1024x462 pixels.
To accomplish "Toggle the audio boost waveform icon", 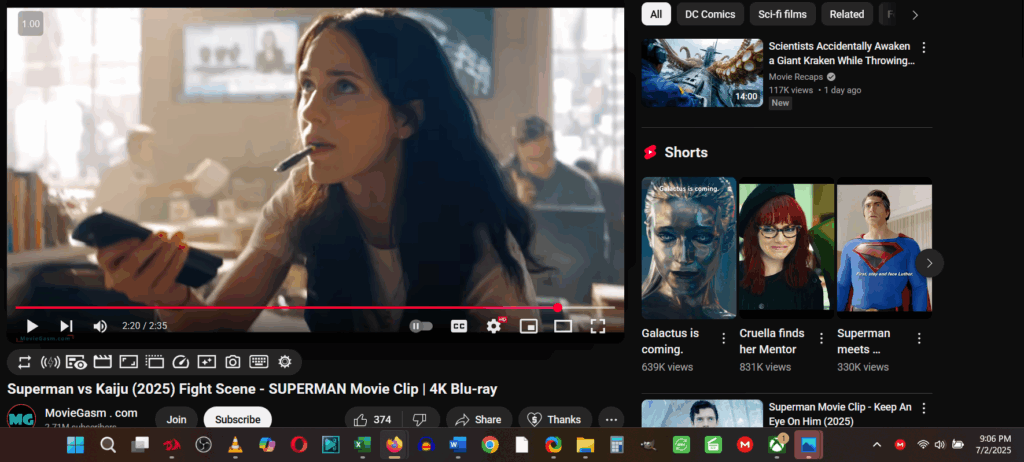I will 50,362.
